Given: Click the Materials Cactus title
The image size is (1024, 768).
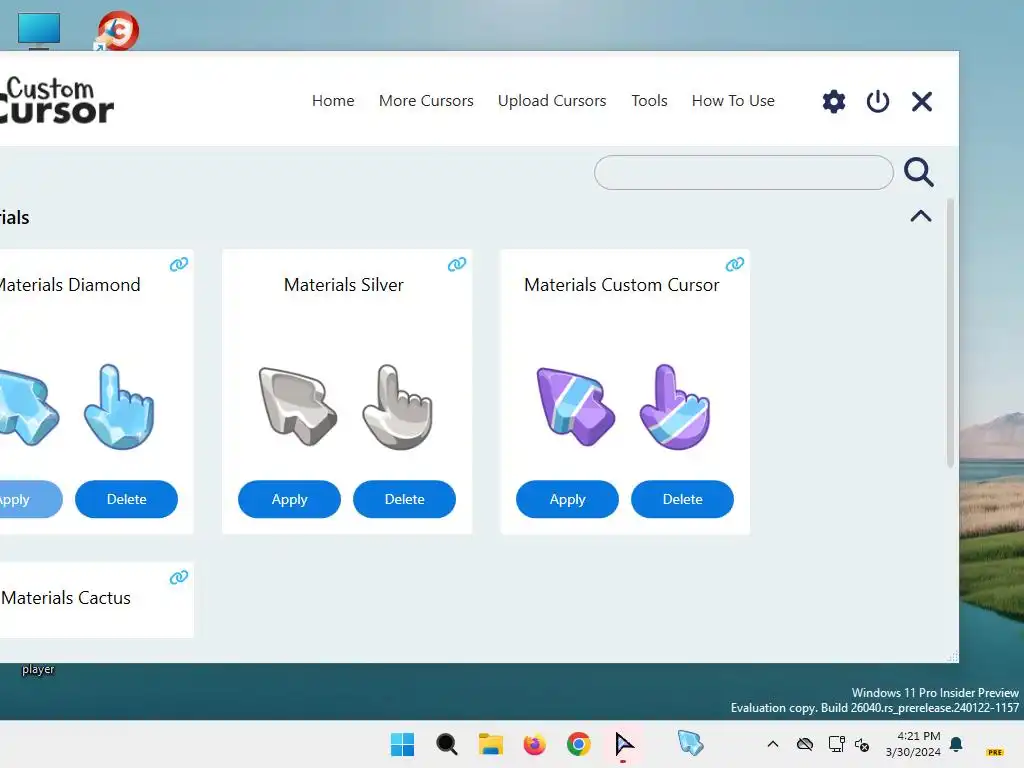Looking at the screenshot, I should 65,598.
